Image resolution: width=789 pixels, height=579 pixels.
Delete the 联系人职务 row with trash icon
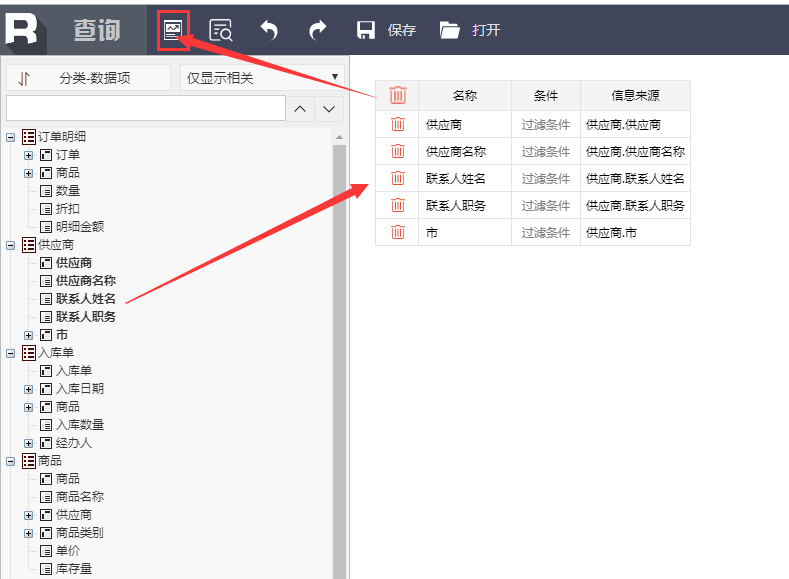(398, 205)
